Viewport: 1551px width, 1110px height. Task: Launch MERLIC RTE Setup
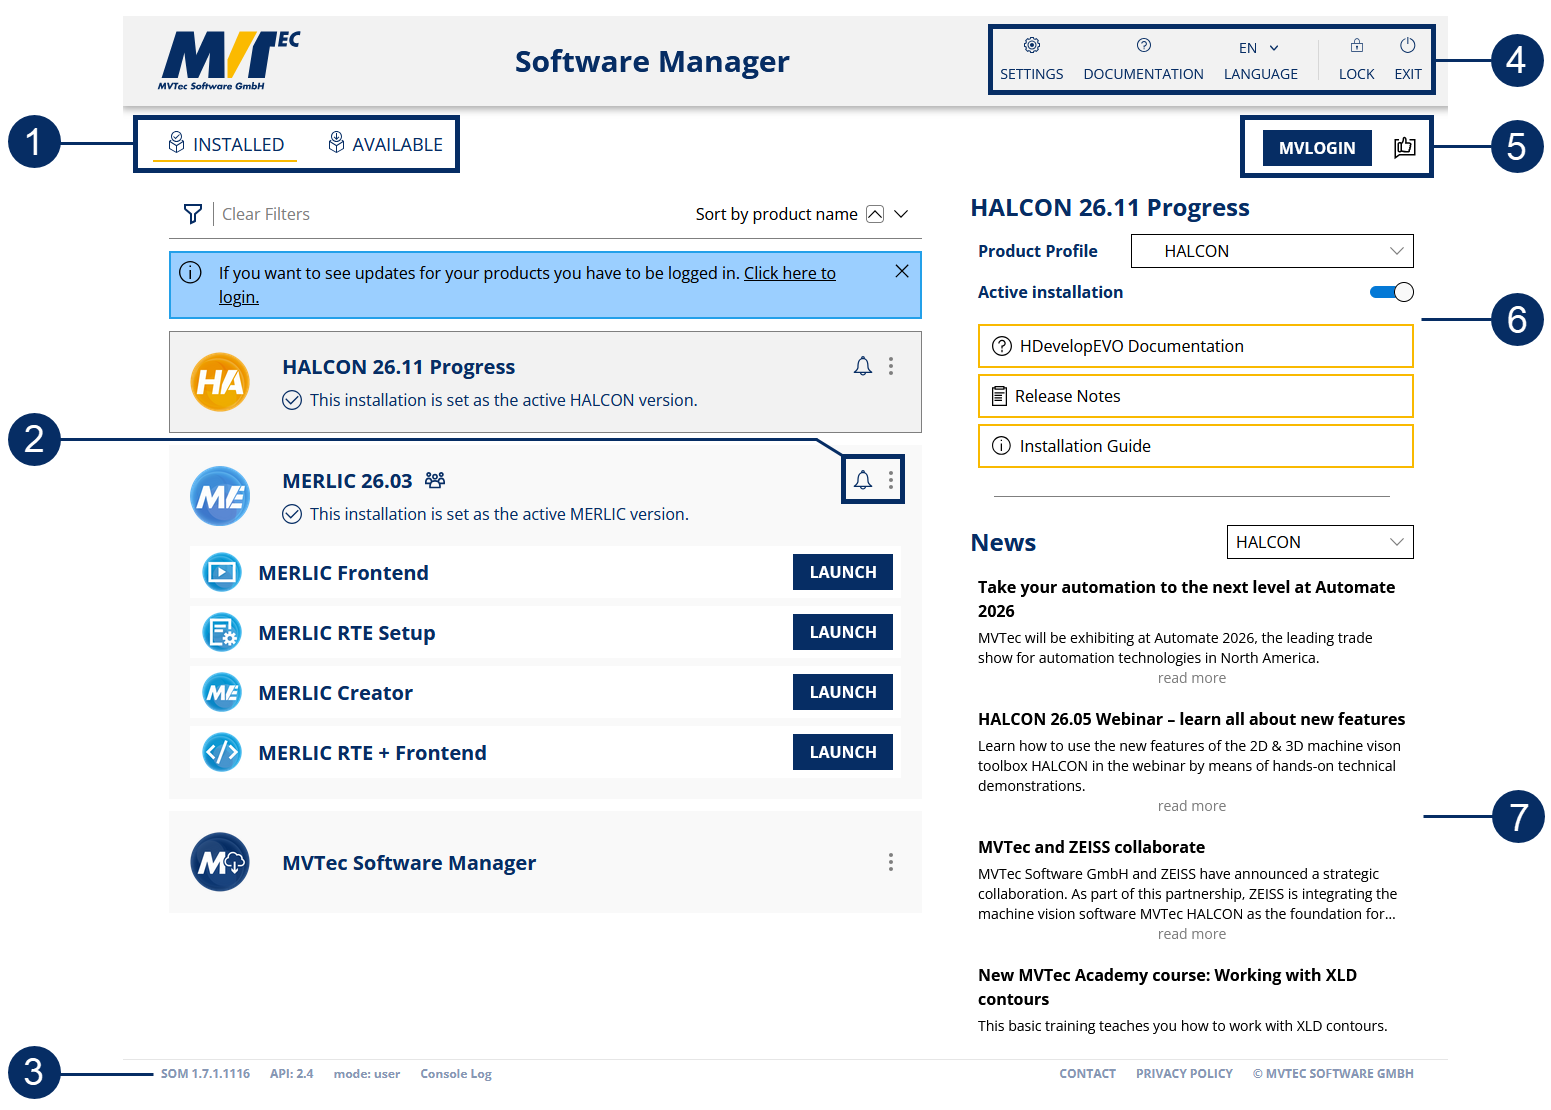tap(843, 632)
